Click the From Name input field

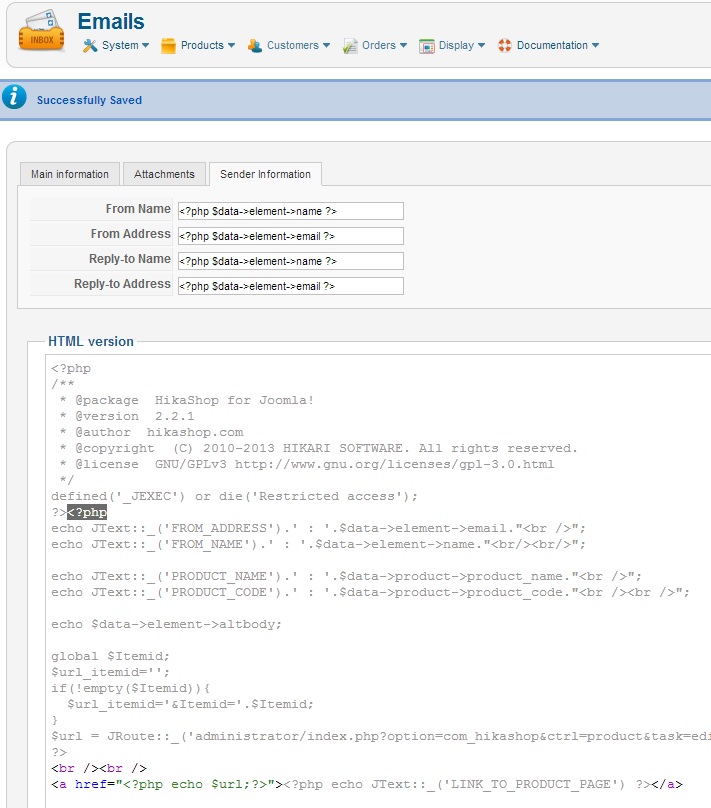point(290,211)
